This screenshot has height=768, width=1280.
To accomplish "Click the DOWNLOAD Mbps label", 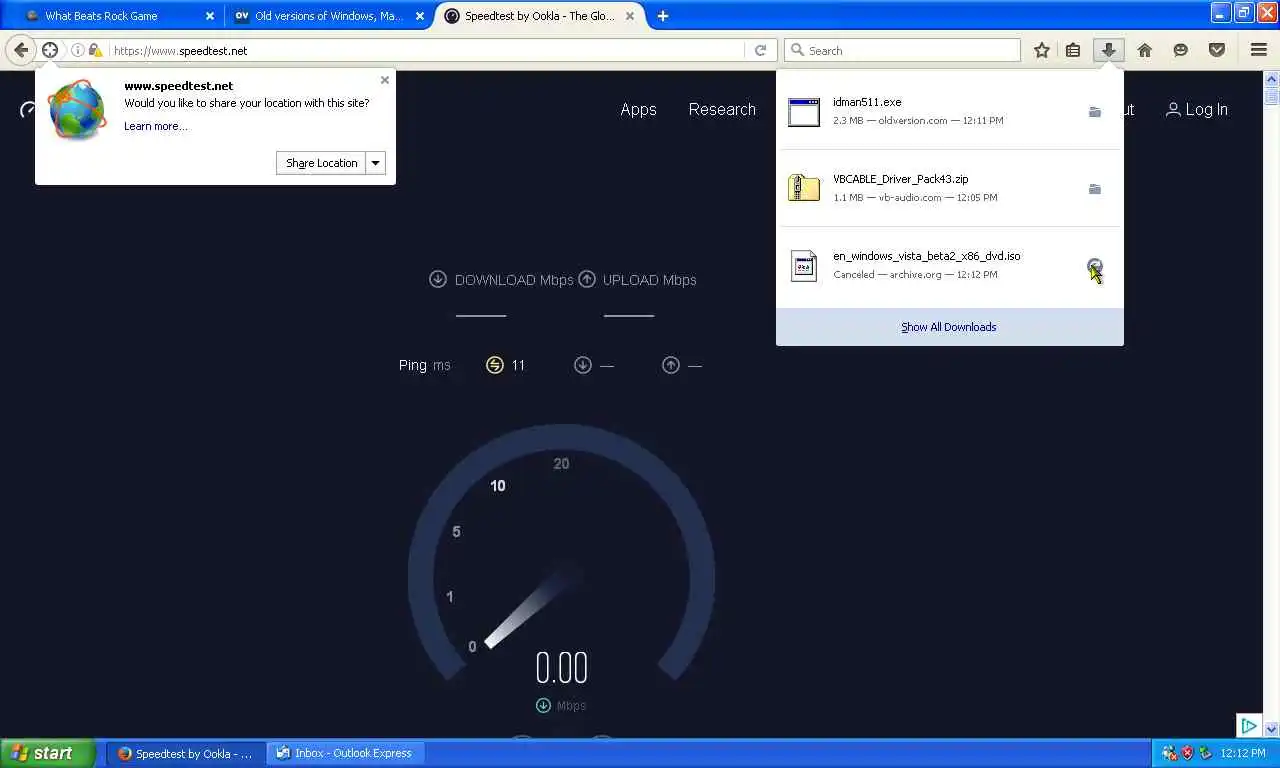I will point(514,280).
